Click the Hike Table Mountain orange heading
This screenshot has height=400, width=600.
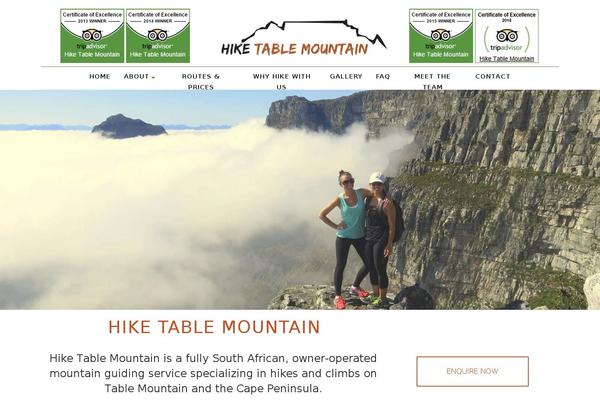(214, 327)
